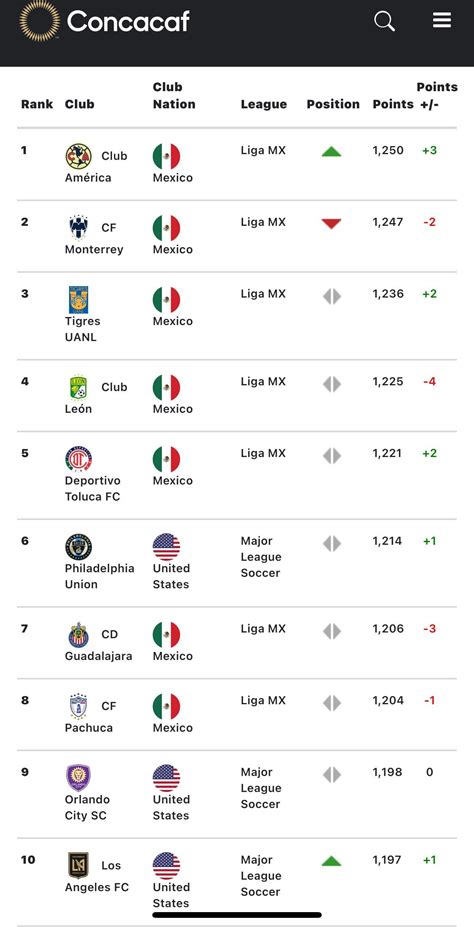Open the search magnifier icon
Viewport: 474px width, 927px height.
[384, 21]
